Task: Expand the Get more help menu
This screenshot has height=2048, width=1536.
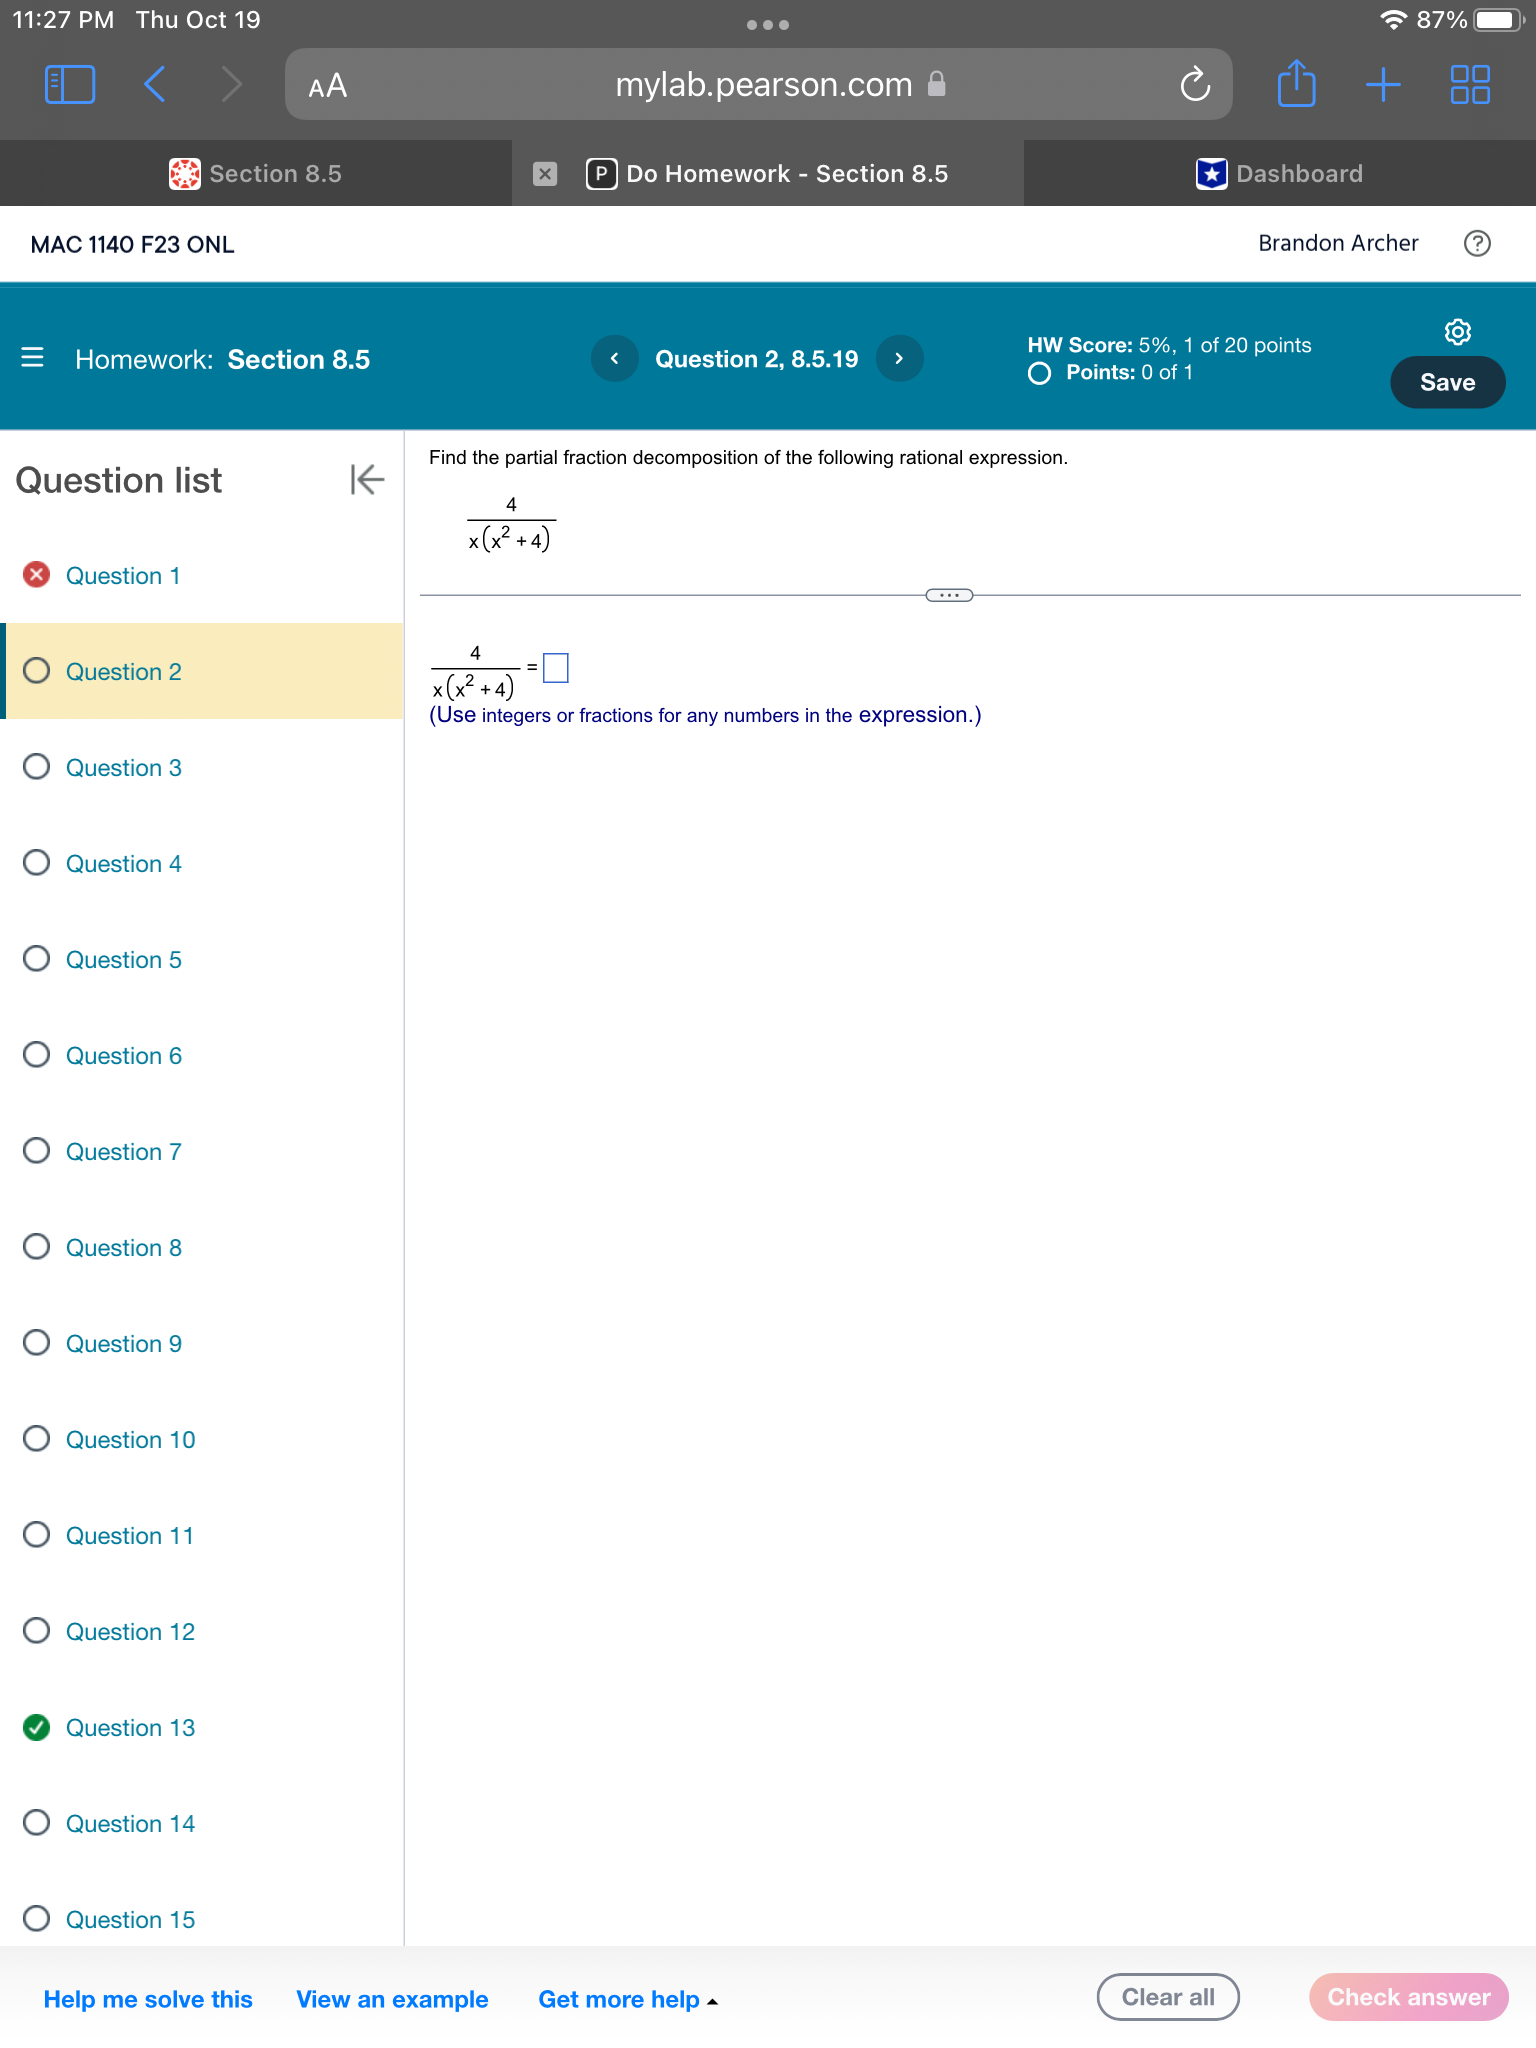Action: [628, 1999]
